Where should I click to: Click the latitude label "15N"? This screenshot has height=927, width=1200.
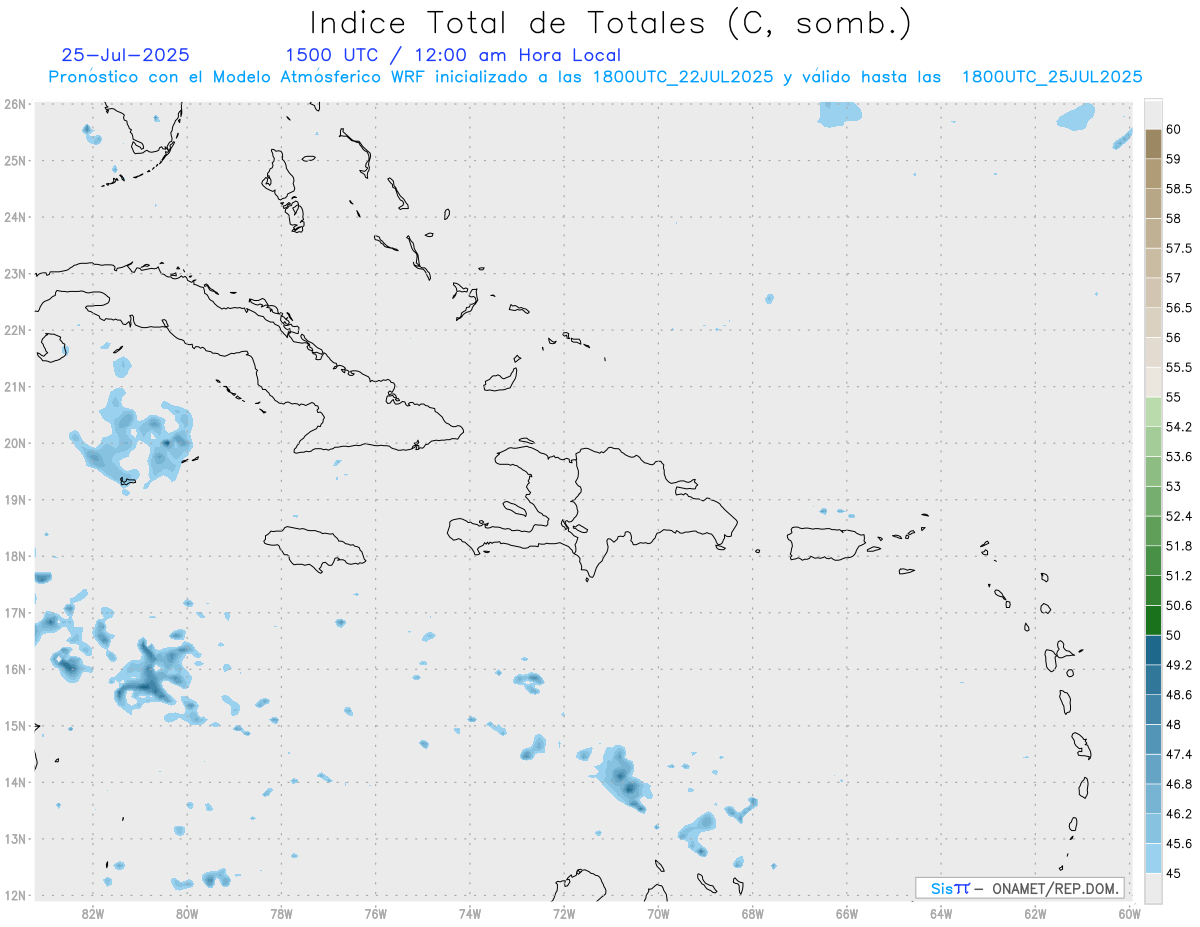14,726
